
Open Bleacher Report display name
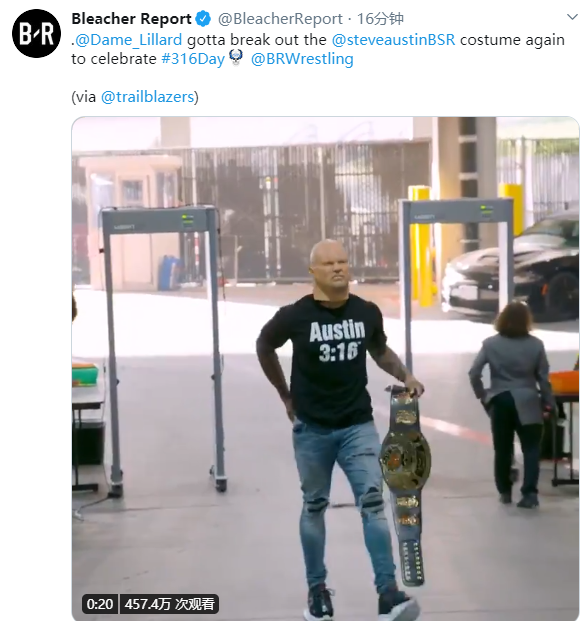(132, 19)
